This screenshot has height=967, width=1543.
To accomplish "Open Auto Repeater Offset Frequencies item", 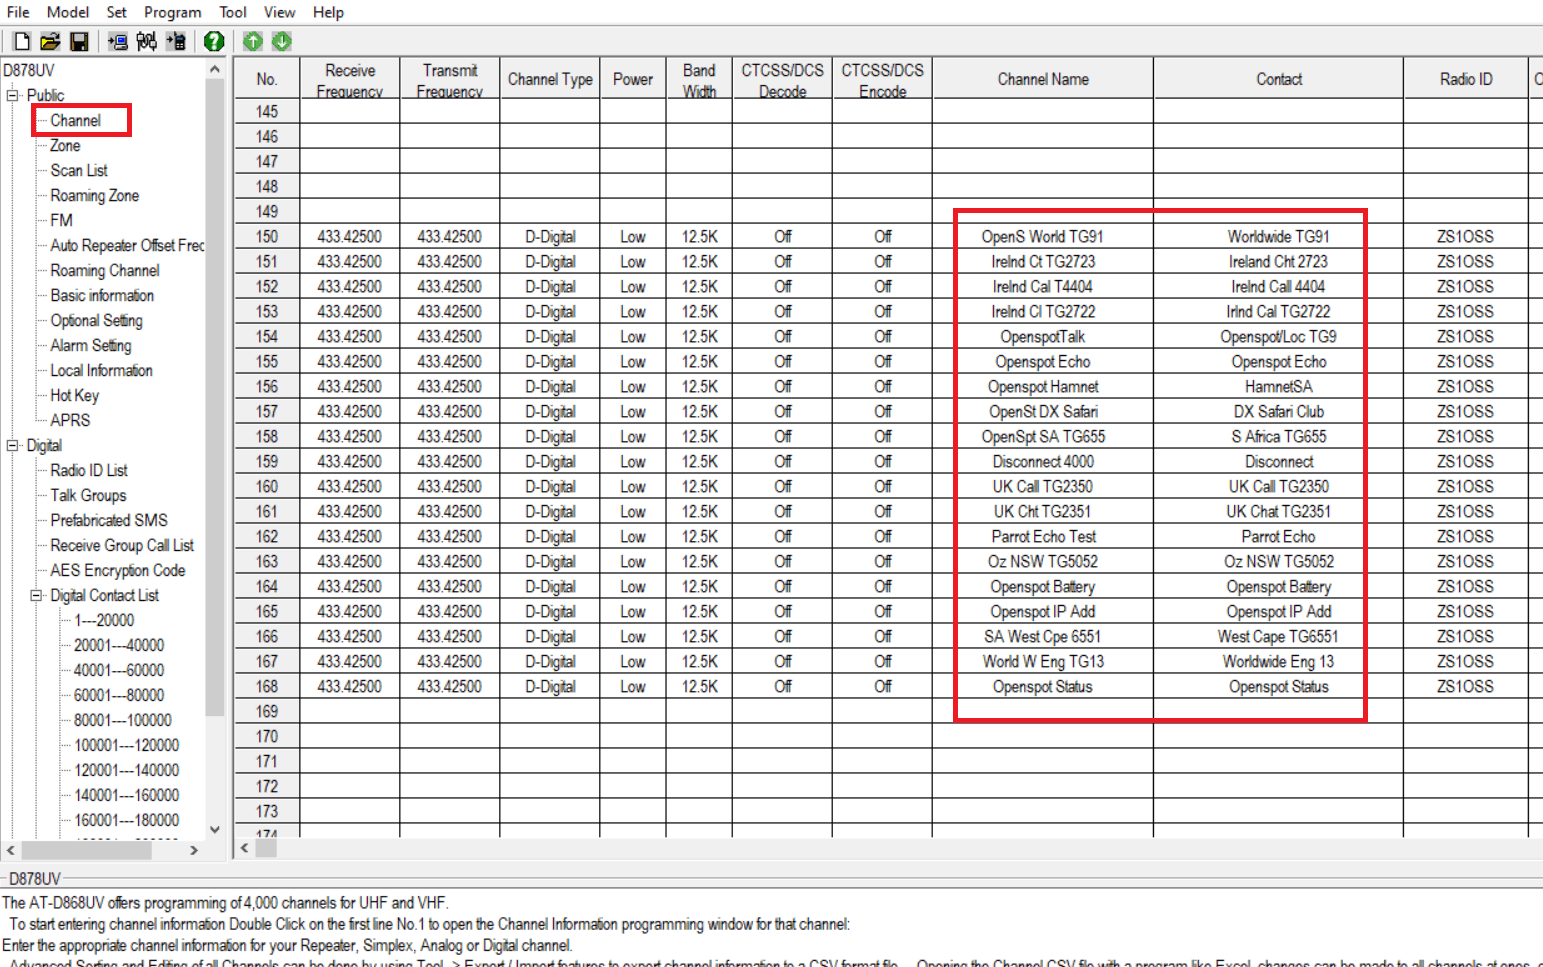I will [127, 245].
